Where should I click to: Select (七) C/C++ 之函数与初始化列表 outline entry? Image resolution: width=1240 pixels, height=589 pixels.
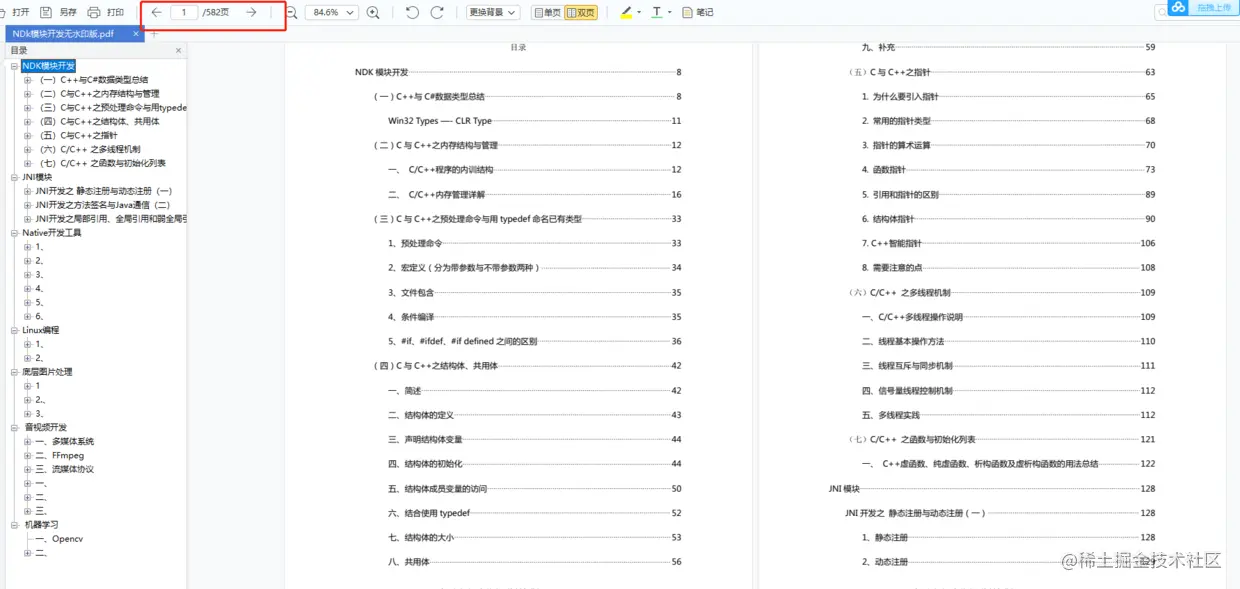point(102,163)
